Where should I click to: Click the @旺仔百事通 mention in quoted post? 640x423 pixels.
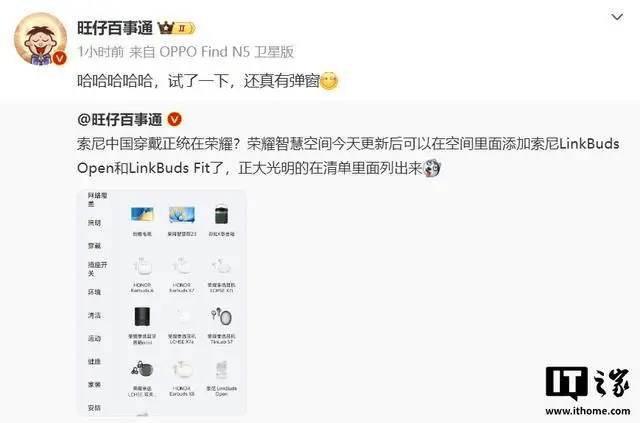[120, 119]
